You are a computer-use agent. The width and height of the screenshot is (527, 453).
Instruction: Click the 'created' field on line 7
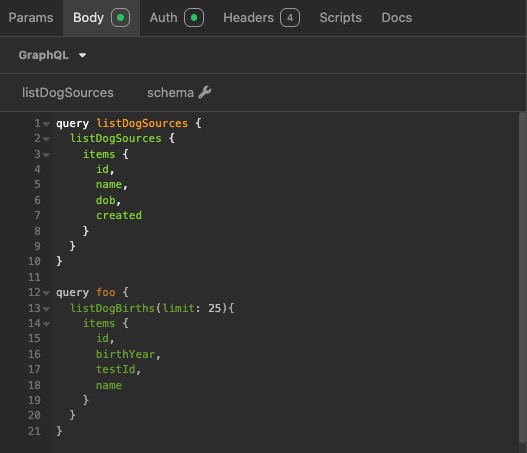(x=119, y=215)
